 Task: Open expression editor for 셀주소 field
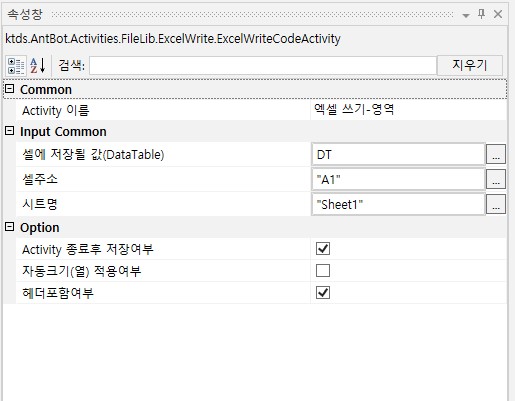click(496, 179)
